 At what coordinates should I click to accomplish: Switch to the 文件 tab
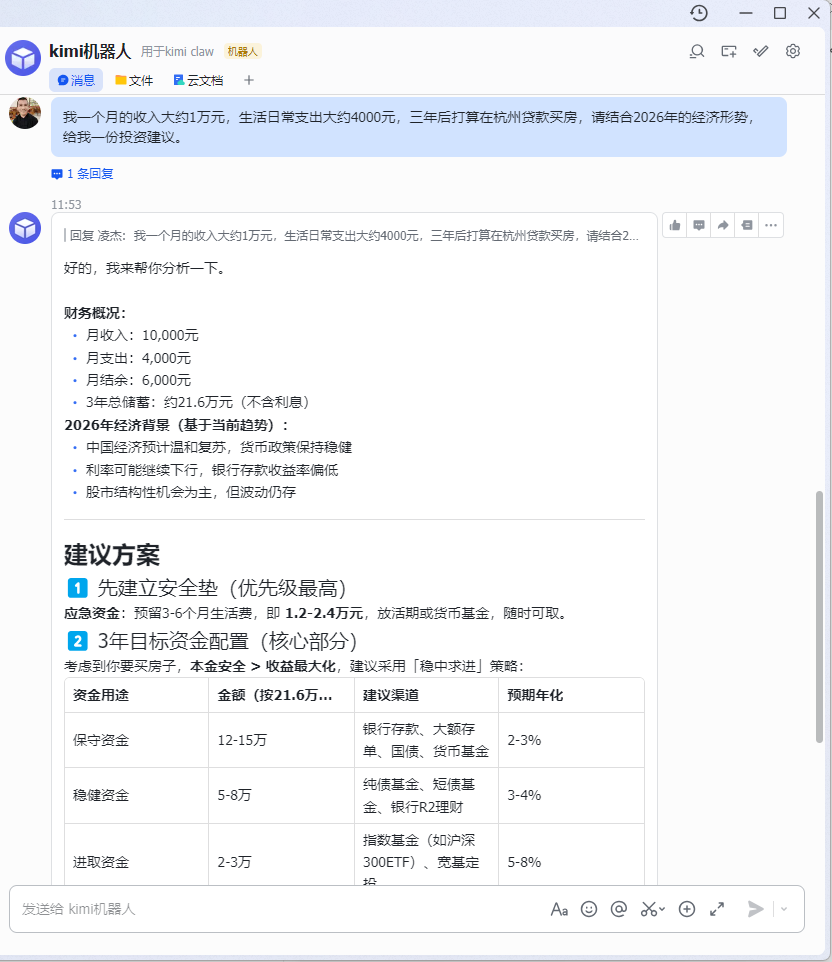(x=134, y=80)
